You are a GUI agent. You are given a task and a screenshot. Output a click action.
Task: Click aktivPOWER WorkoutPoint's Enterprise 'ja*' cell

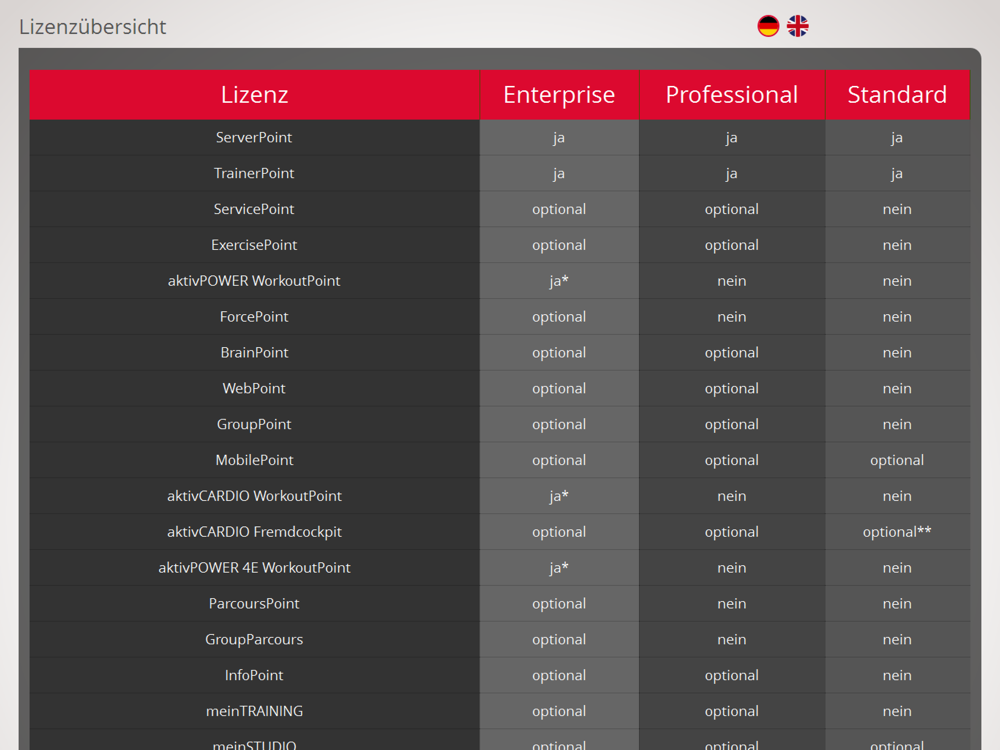click(x=559, y=281)
